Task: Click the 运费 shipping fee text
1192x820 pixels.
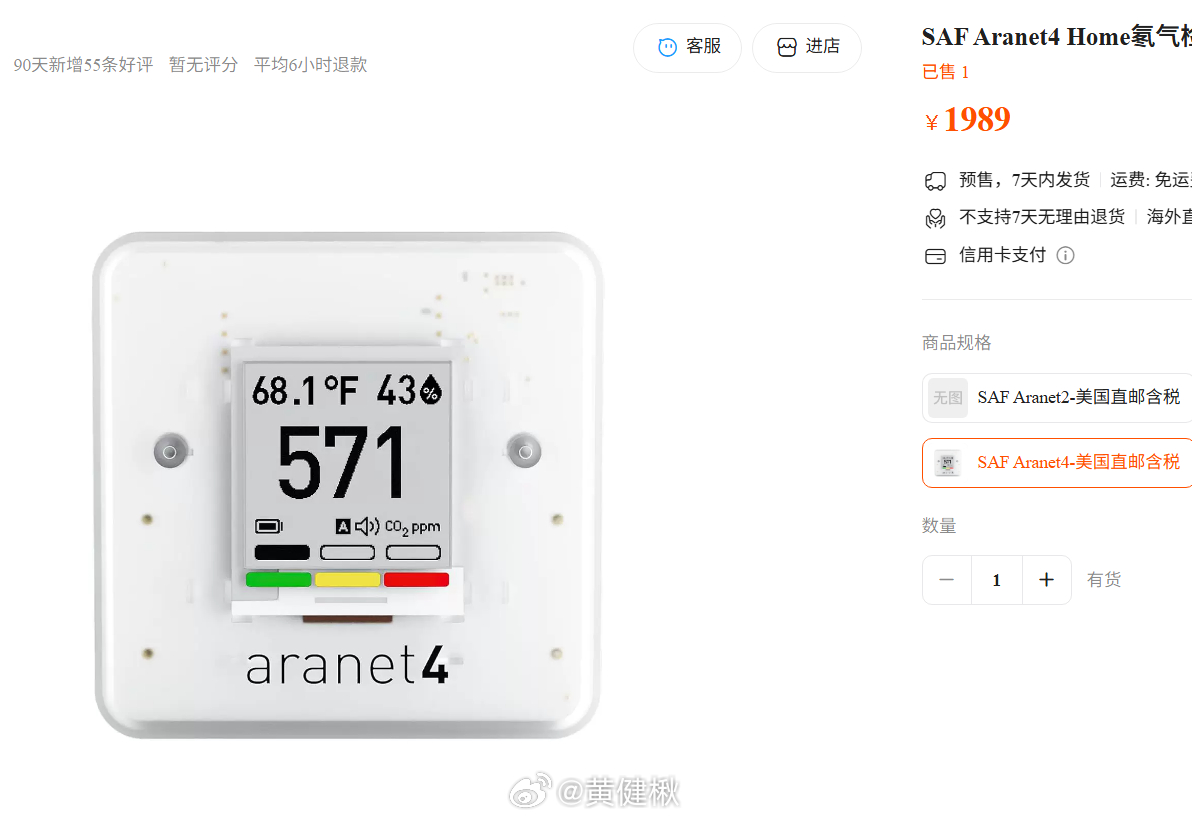Action: pyautogui.click(x=1151, y=180)
